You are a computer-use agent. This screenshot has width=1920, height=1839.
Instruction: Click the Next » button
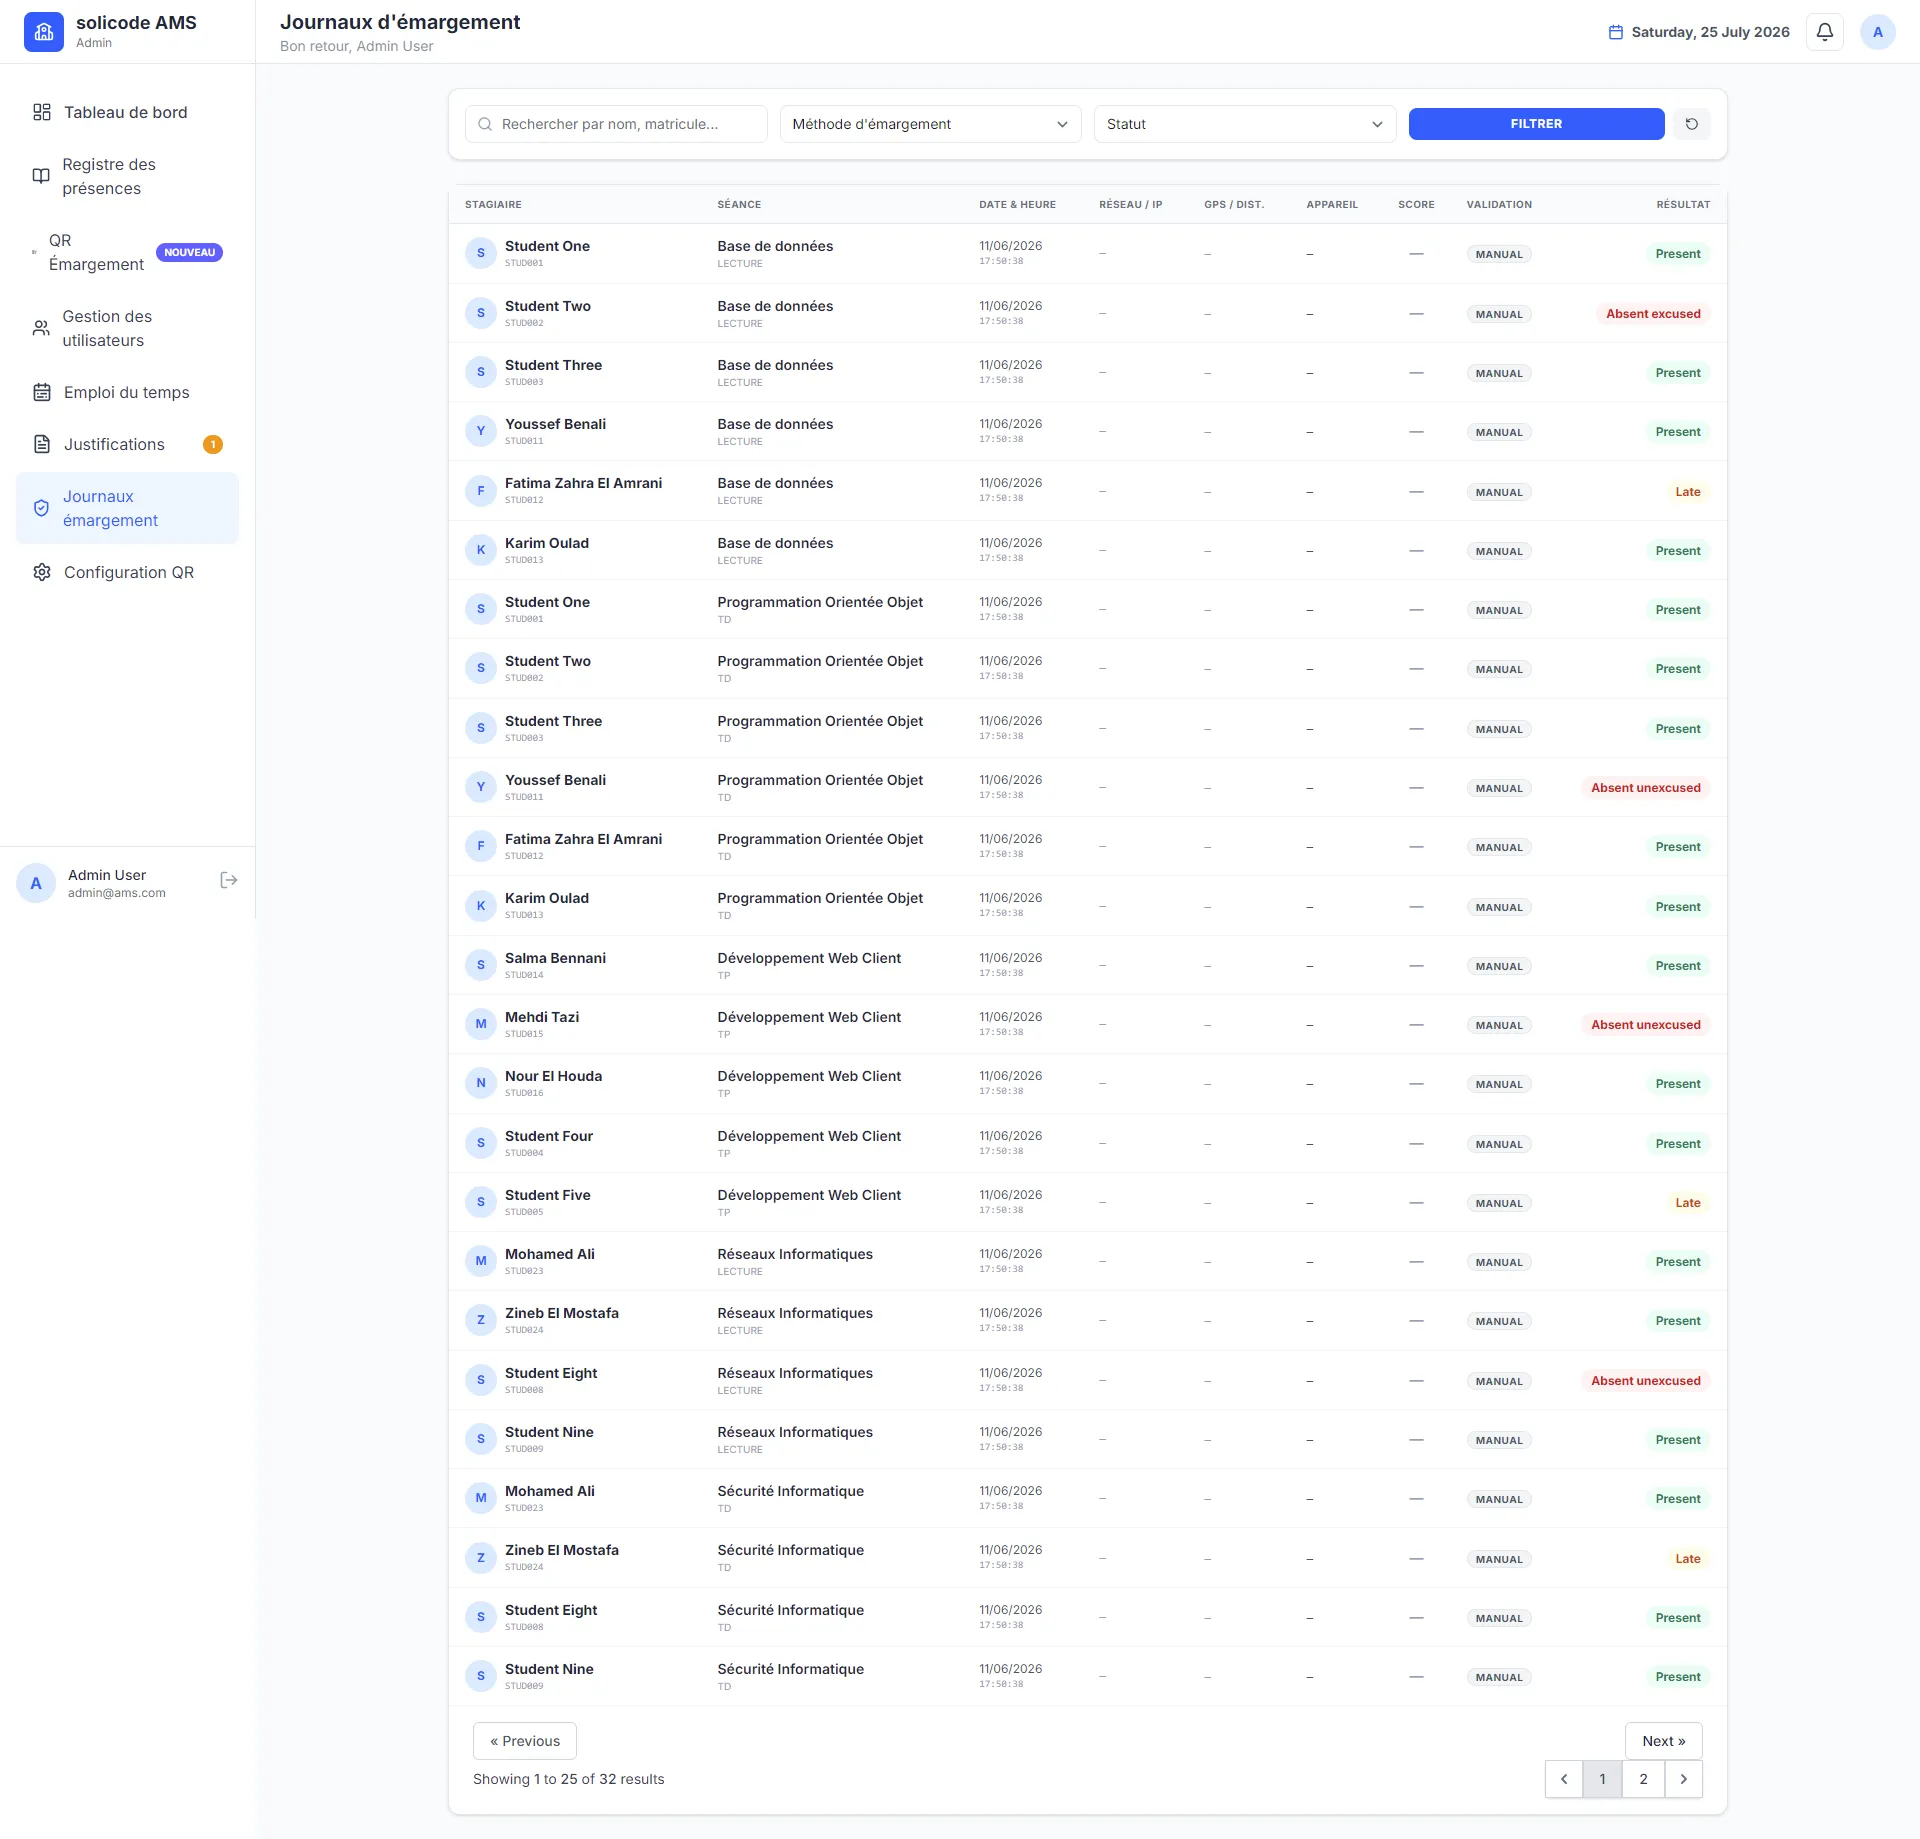pos(1664,1741)
